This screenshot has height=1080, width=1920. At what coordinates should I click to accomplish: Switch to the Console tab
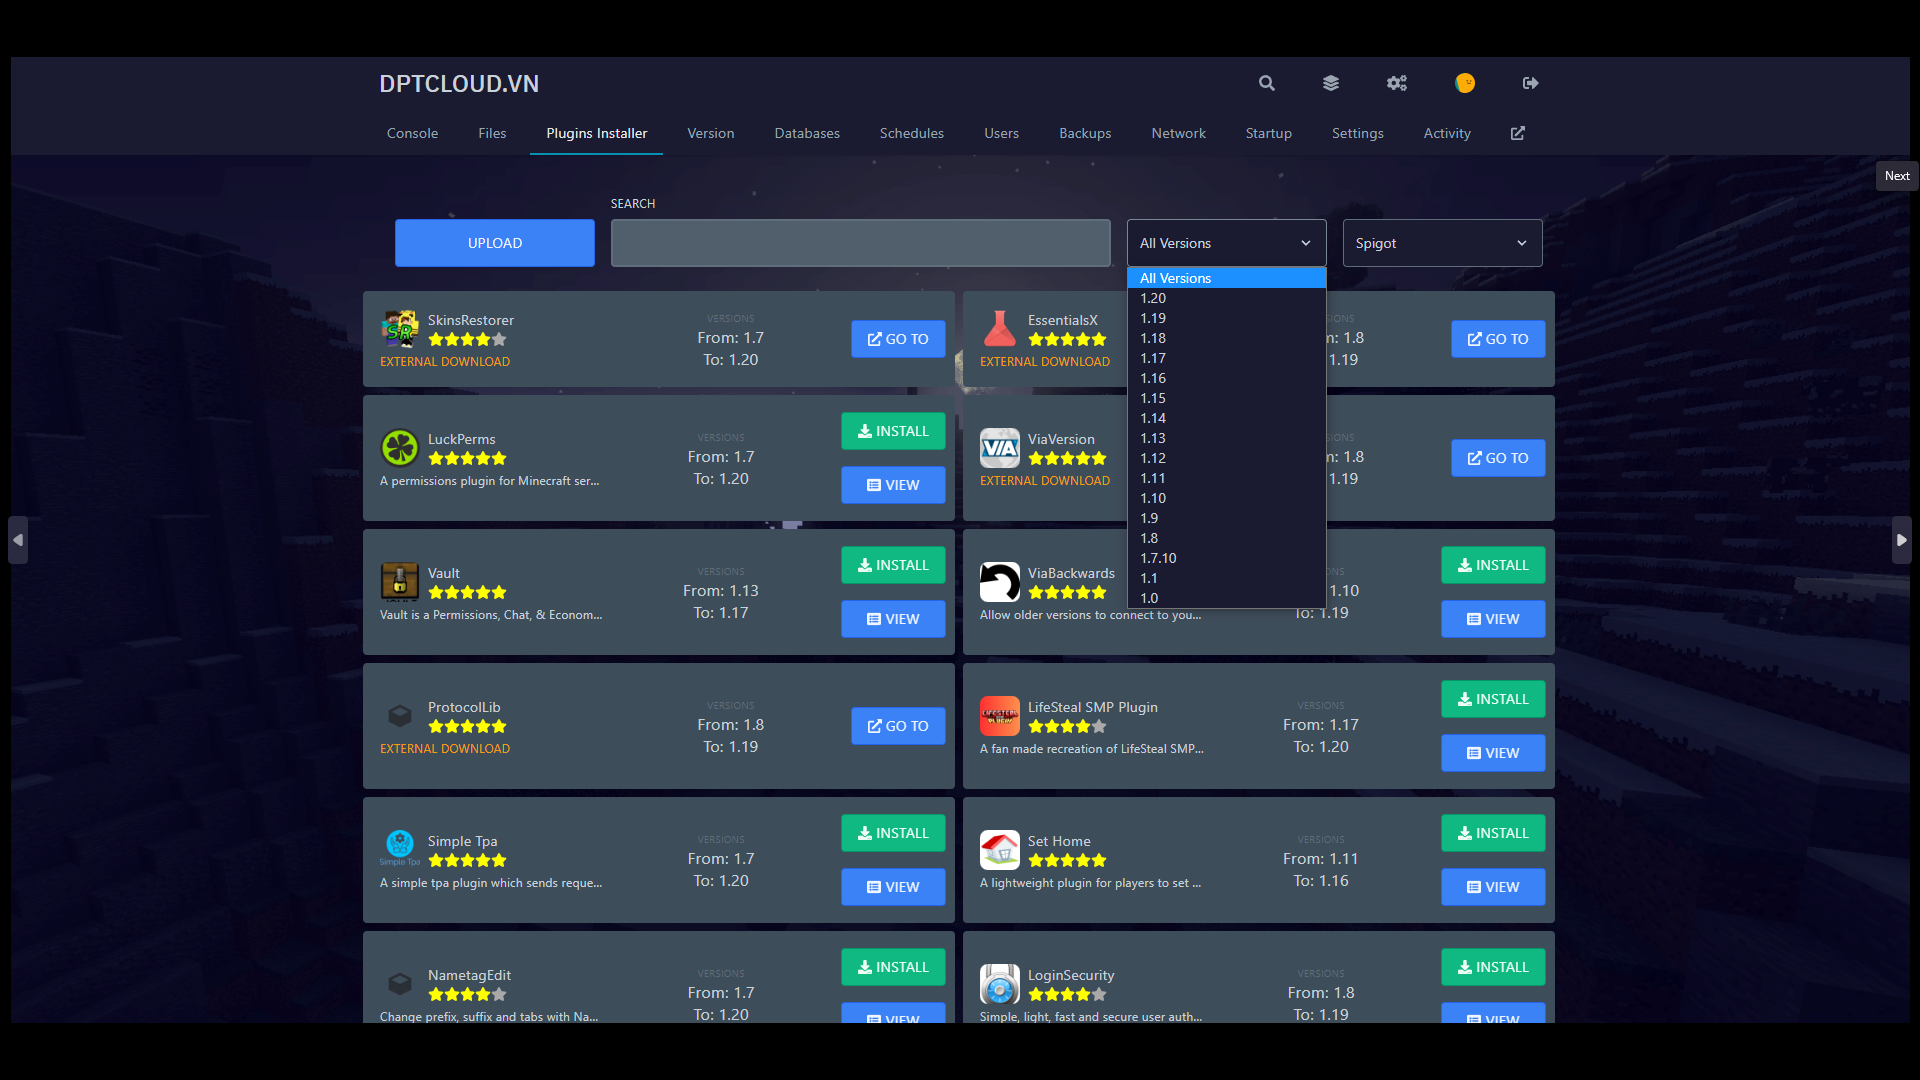(412, 133)
